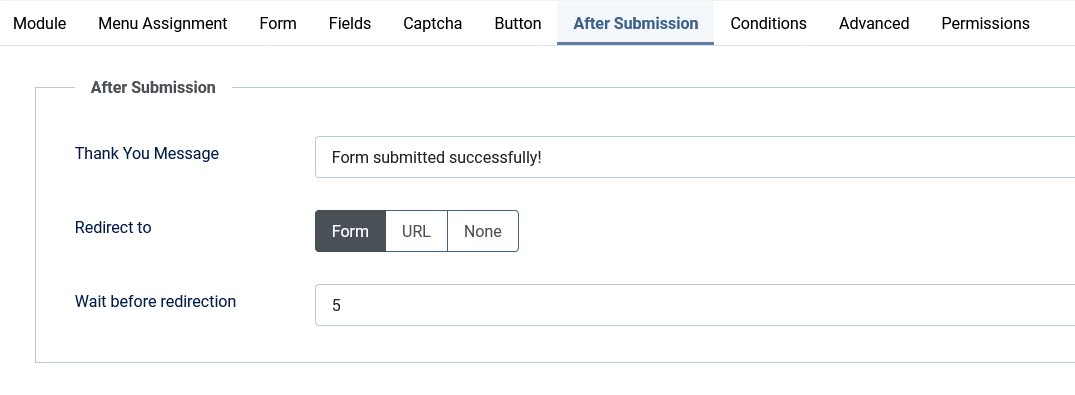The height and width of the screenshot is (395, 1075).
Task: Open the Captcha tab
Action: 433,23
